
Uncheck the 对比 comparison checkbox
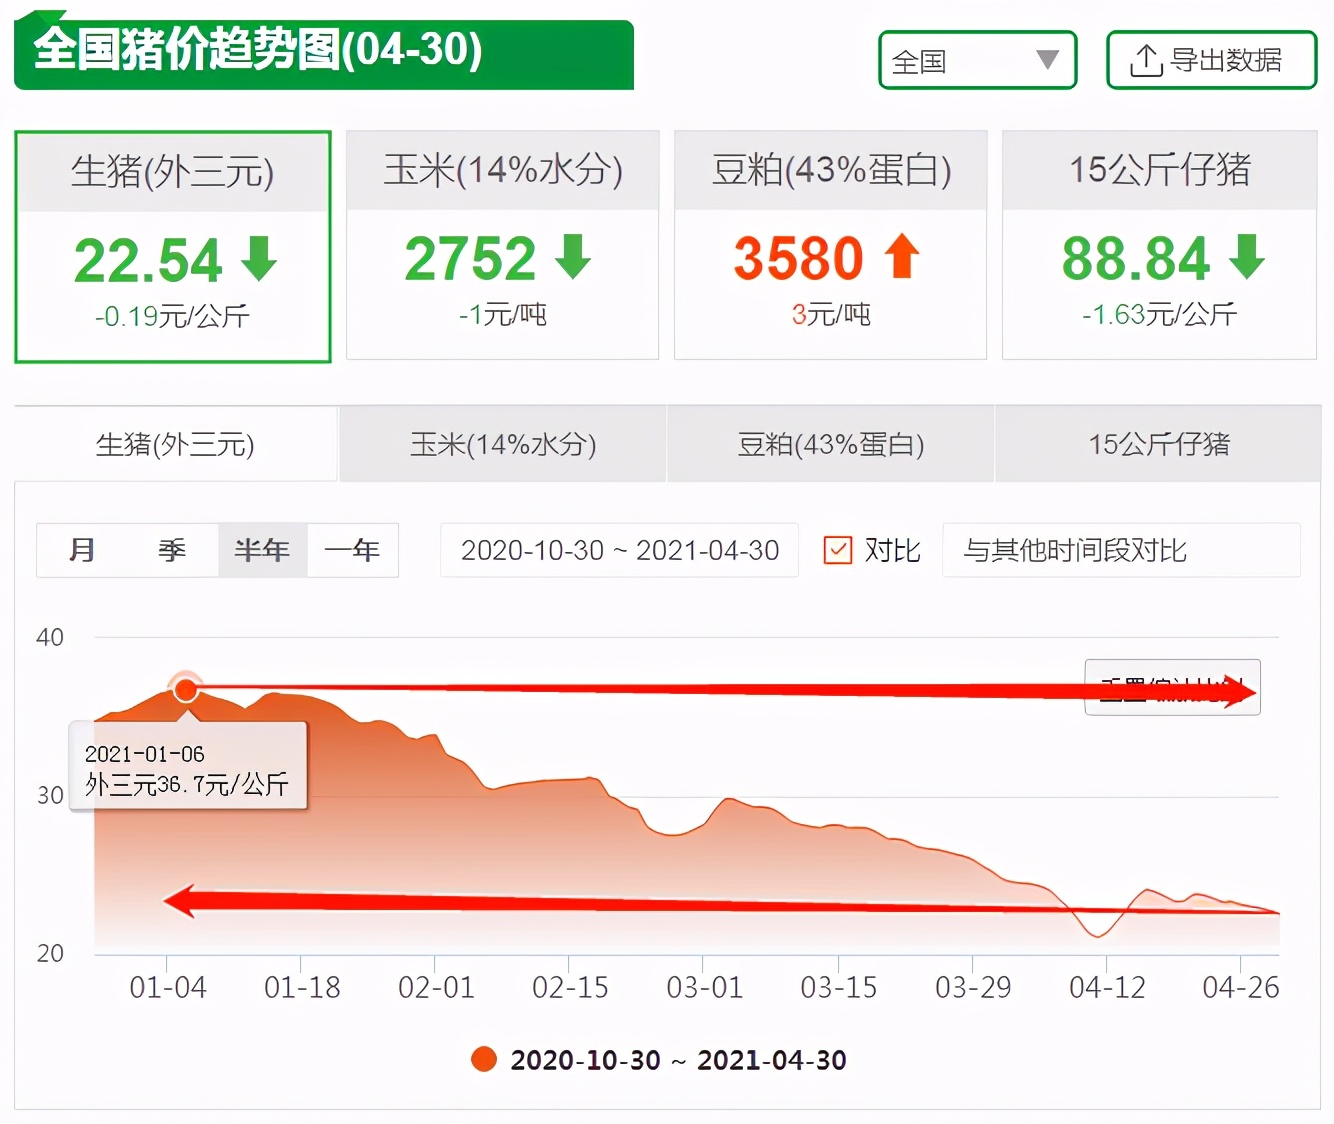(x=838, y=550)
